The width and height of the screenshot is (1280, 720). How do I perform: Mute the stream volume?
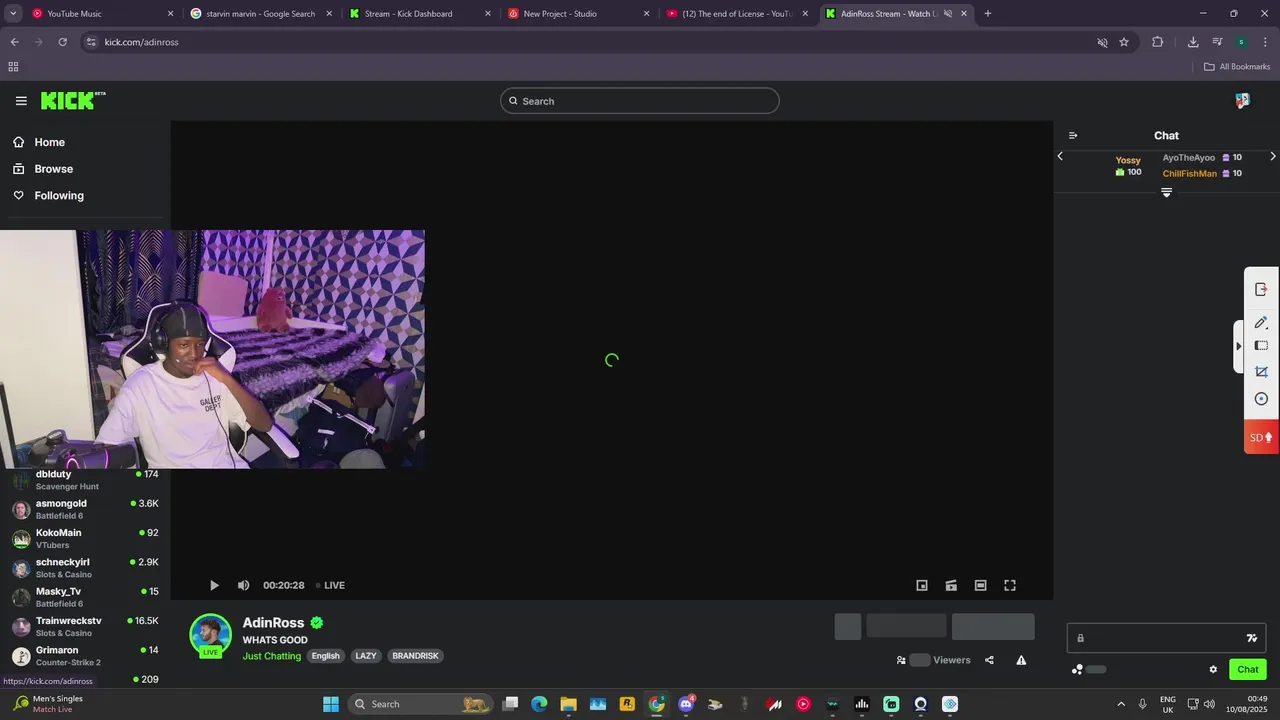tap(243, 585)
